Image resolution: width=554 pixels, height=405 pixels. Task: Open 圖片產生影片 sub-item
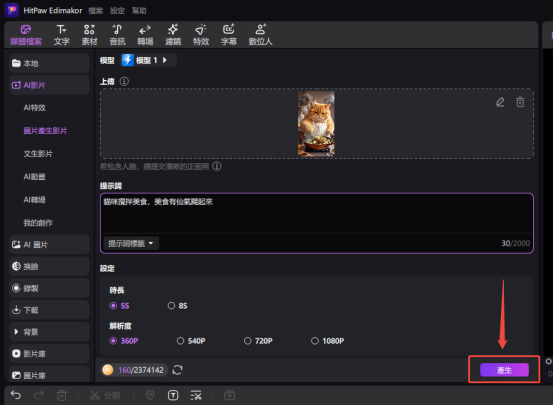tap(45, 131)
